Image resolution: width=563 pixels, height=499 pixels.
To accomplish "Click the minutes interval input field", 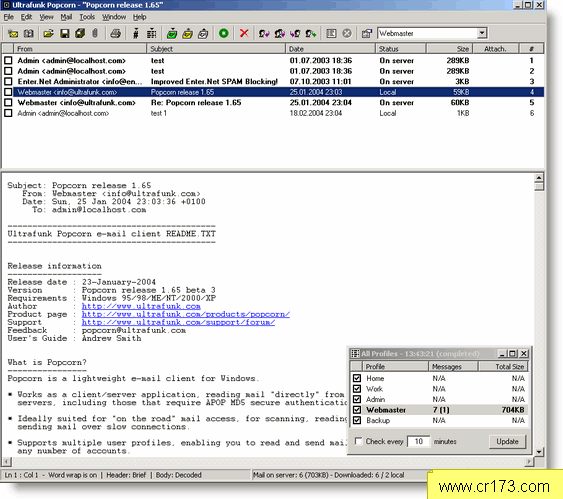I will point(419,442).
